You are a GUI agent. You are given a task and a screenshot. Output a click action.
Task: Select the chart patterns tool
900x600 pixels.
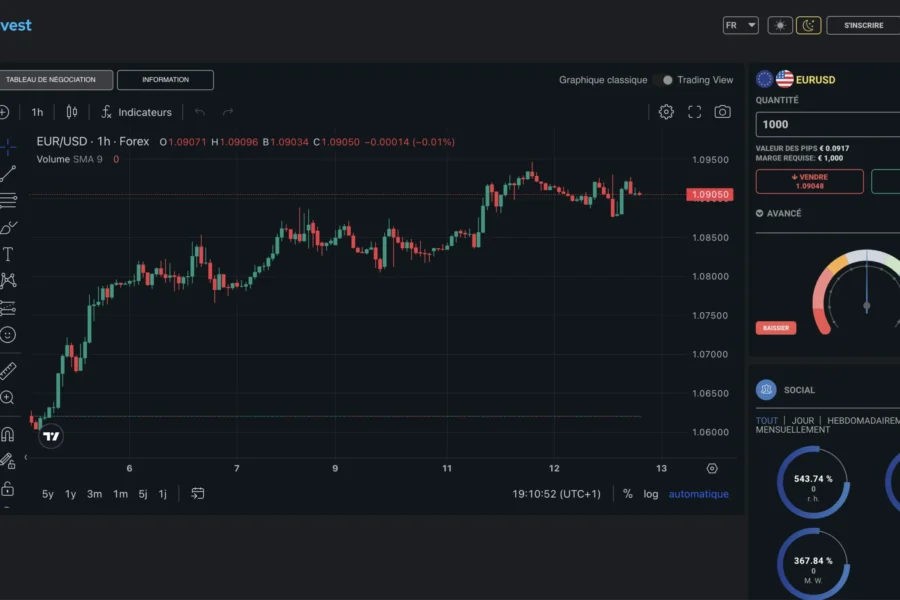(7, 280)
